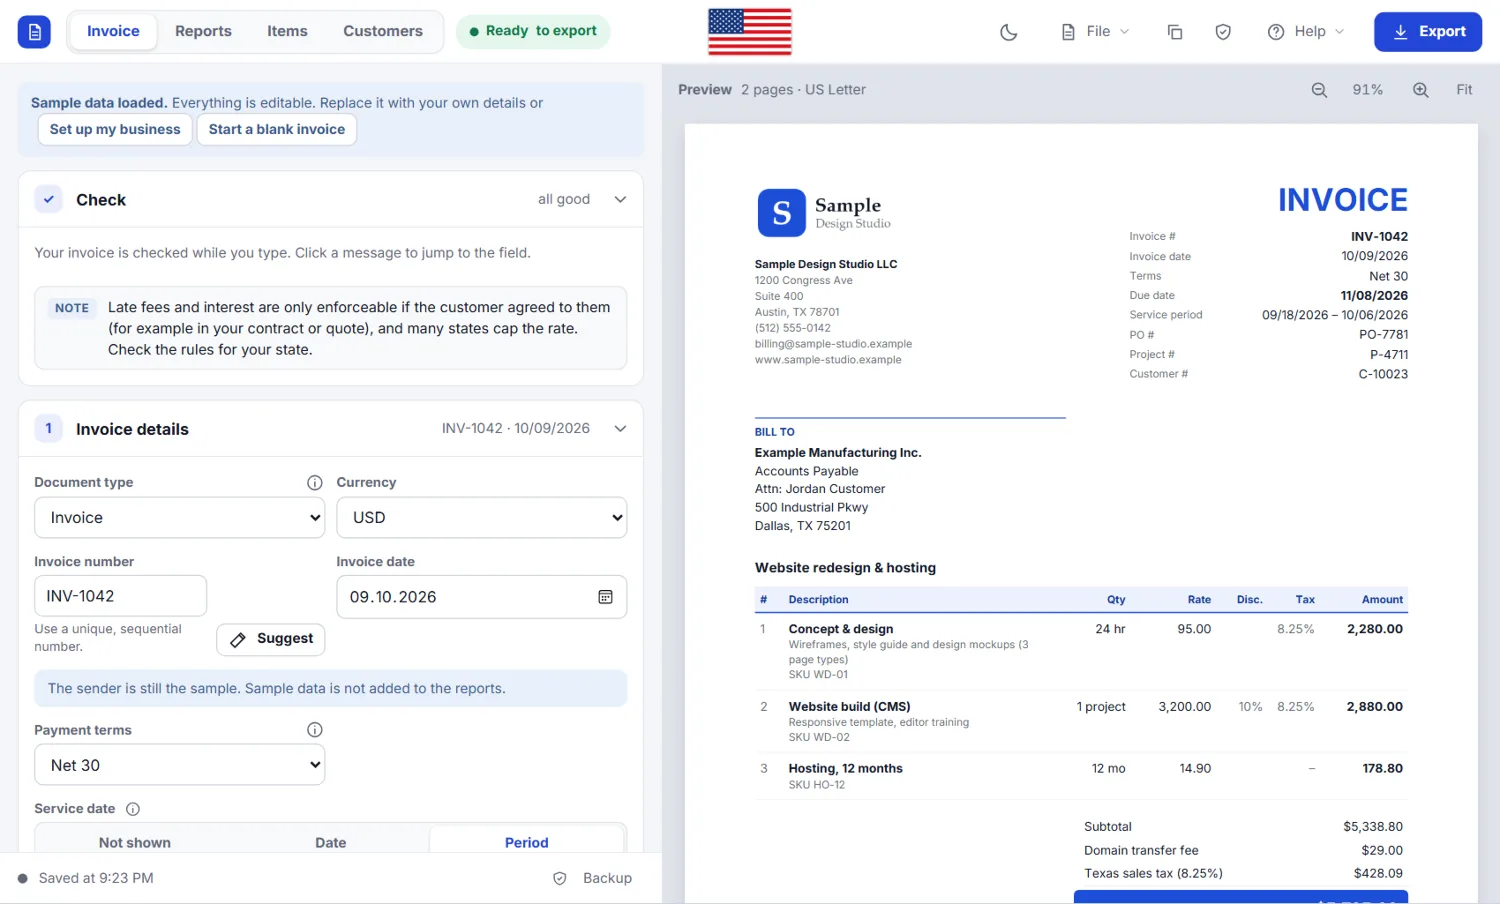Open the Invoice date calendar picker icon
This screenshot has width=1500, height=904.
tap(605, 597)
